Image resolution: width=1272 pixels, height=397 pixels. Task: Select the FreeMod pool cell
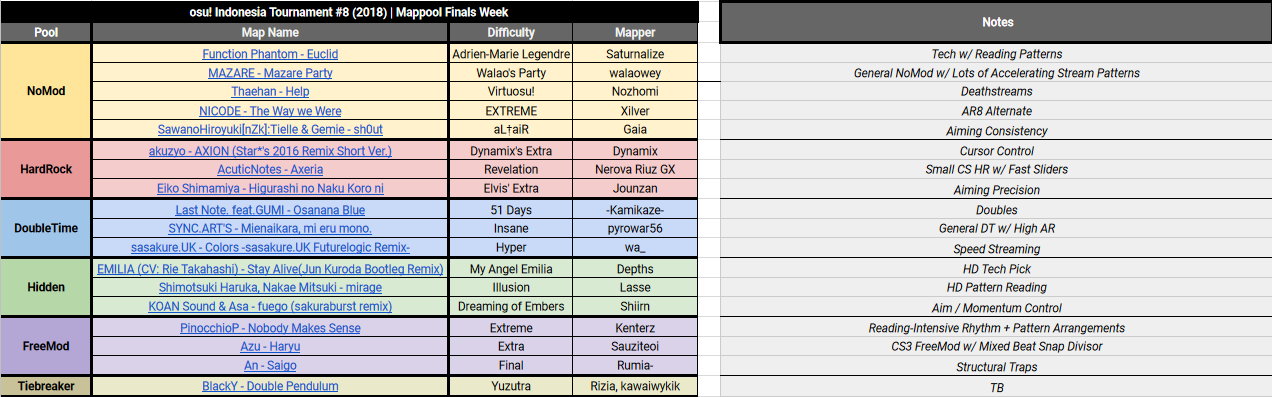(46, 347)
